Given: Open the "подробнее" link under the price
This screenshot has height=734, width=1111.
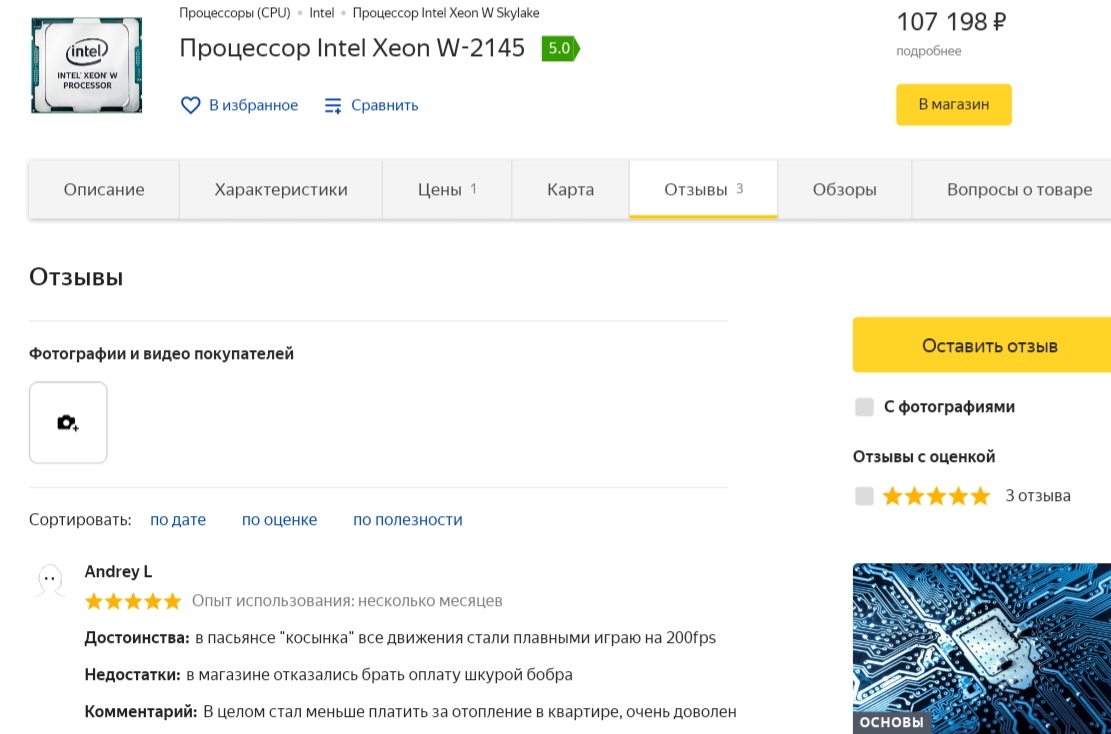Looking at the screenshot, I should pos(928,51).
